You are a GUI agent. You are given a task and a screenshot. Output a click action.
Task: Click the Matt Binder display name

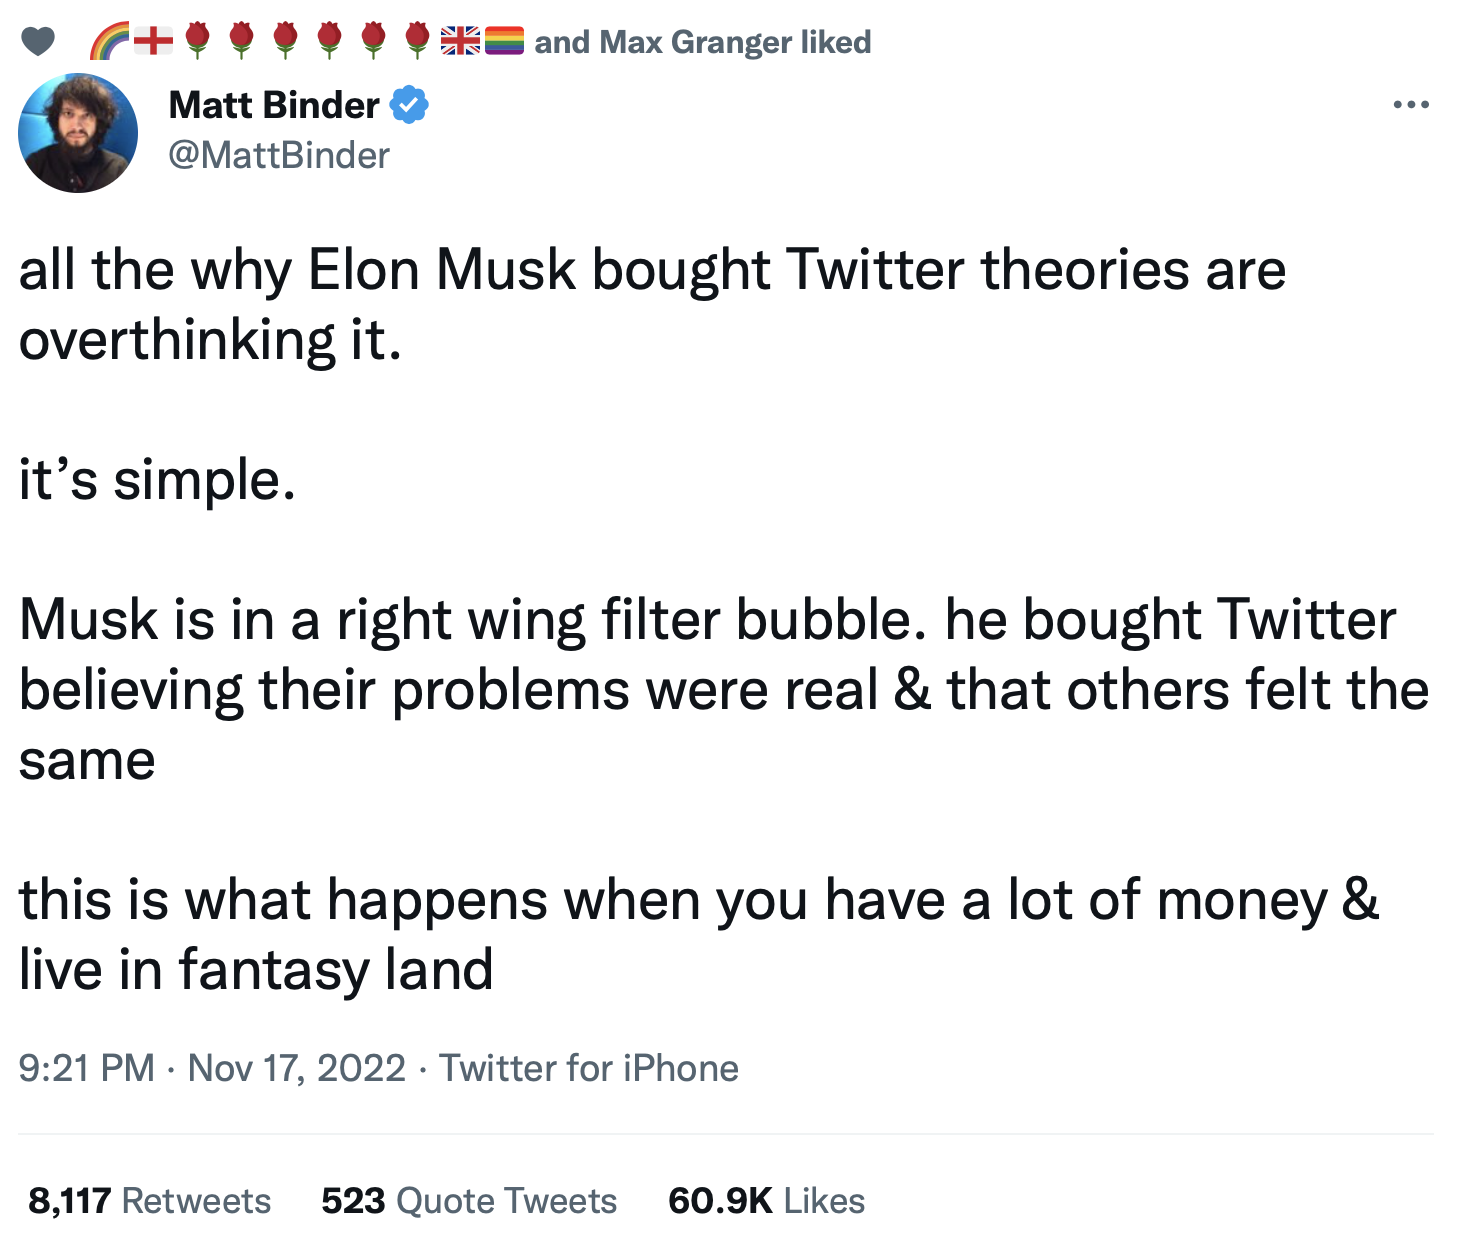[x=274, y=105]
